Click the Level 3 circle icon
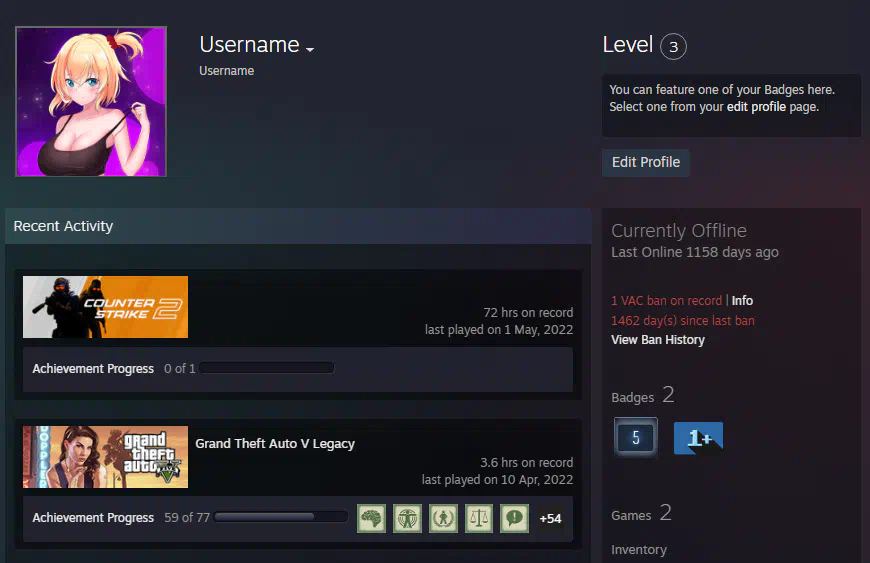This screenshot has width=870, height=563. [673, 46]
